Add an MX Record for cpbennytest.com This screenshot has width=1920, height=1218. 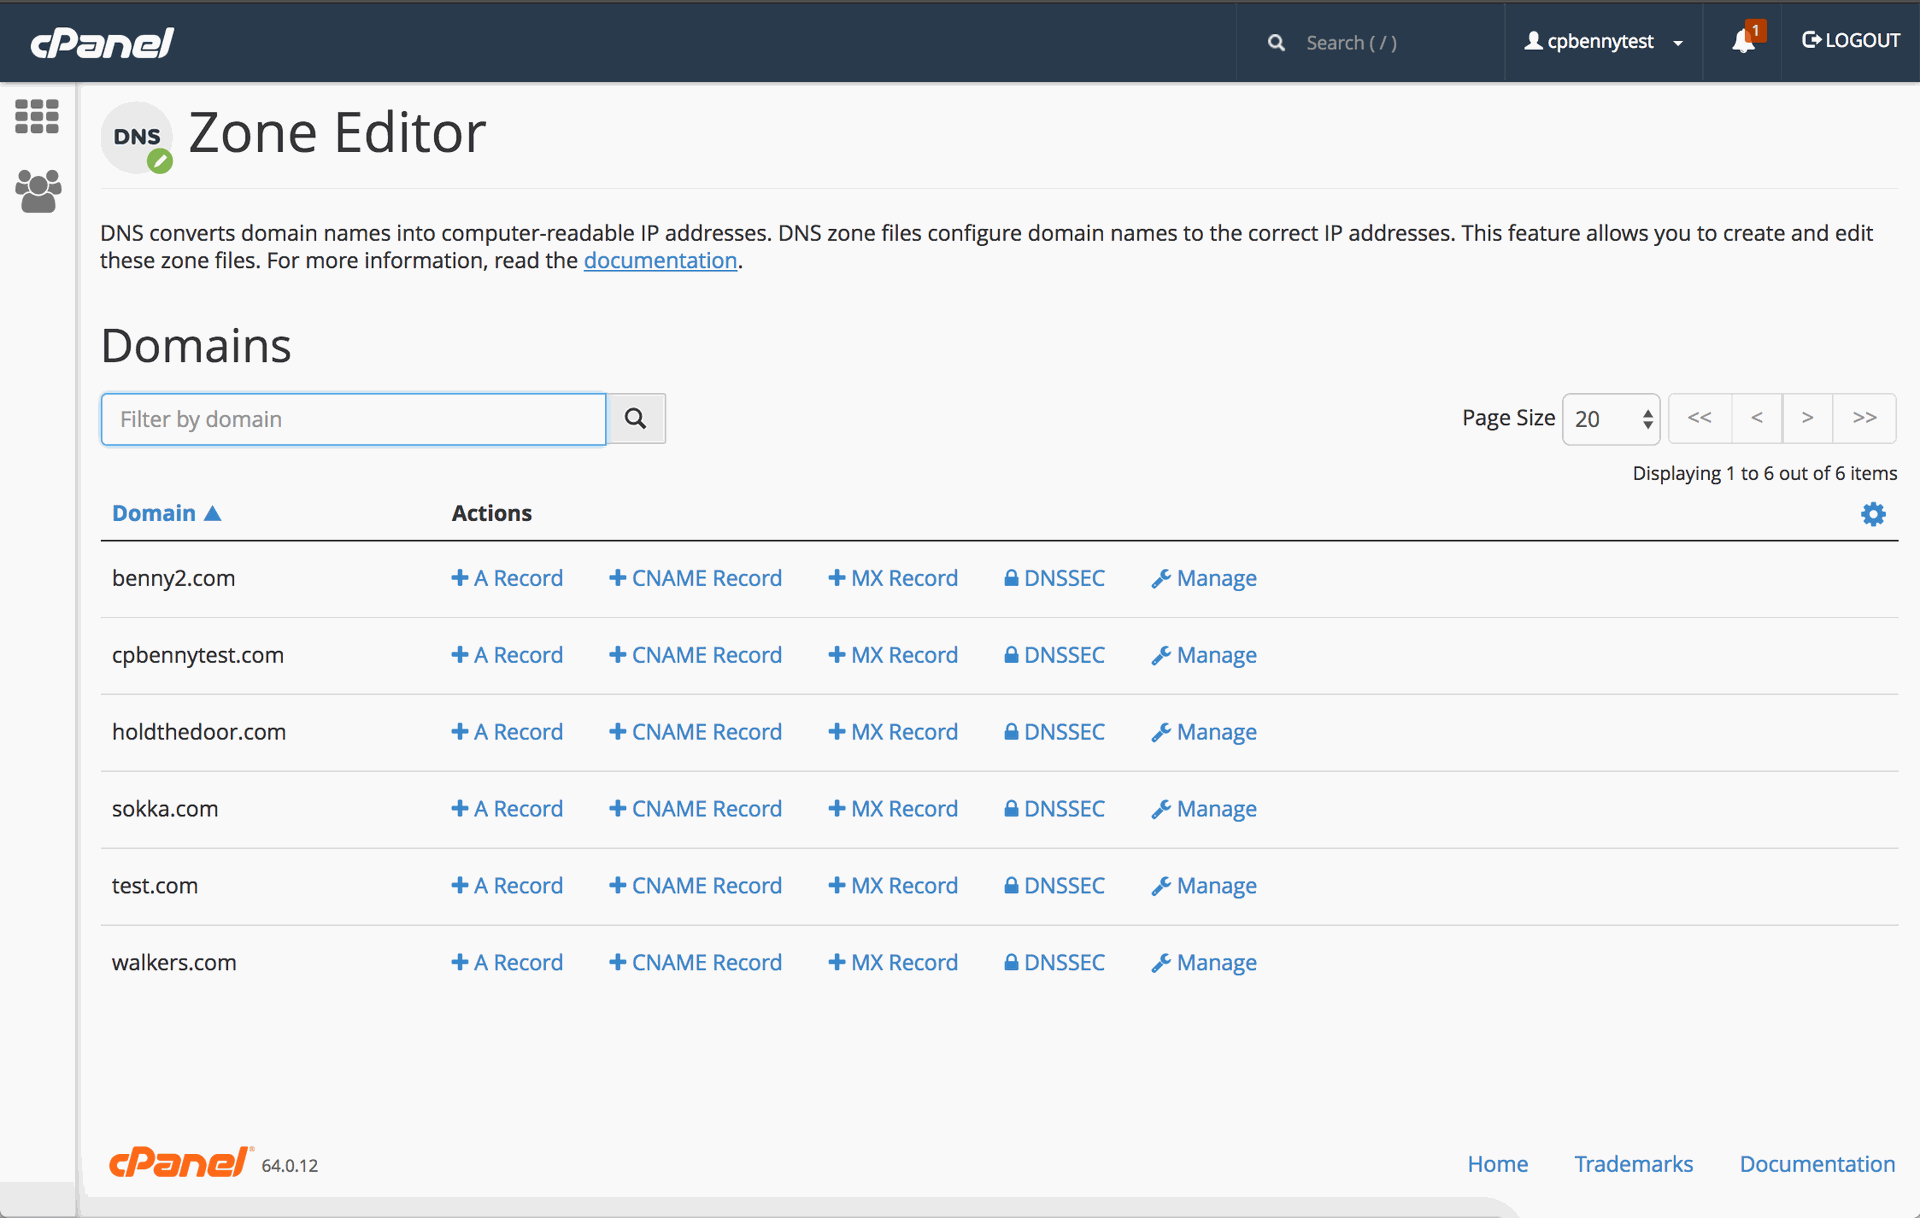pos(893,655)
